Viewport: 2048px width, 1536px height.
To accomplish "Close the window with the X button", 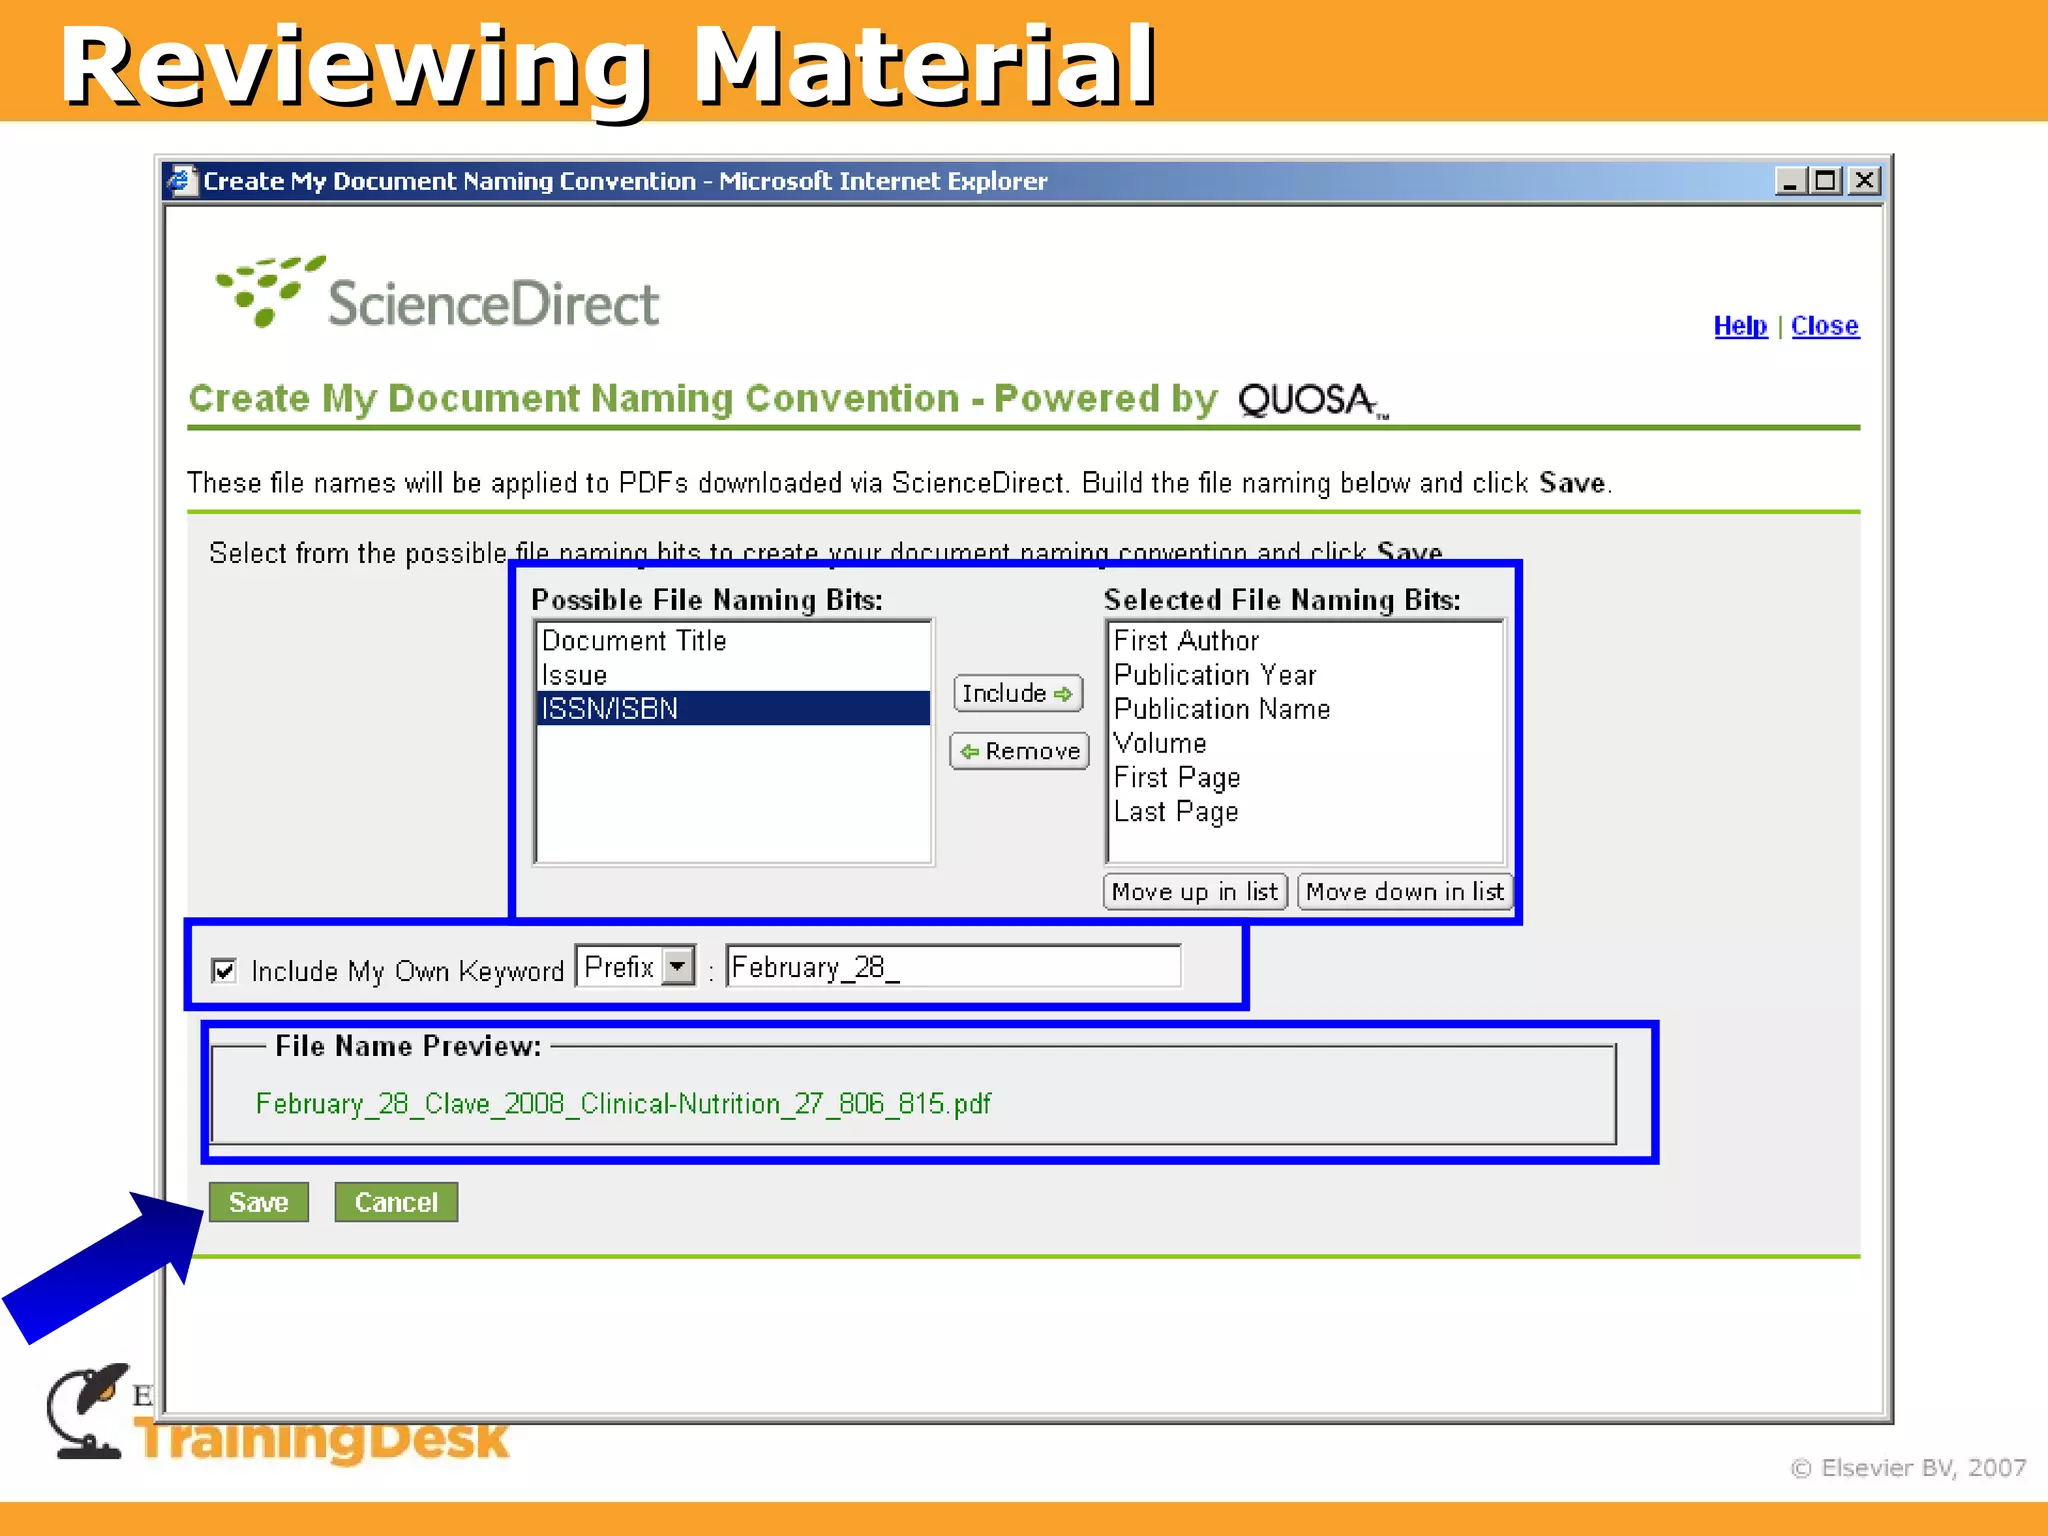I will point(1864,181).
